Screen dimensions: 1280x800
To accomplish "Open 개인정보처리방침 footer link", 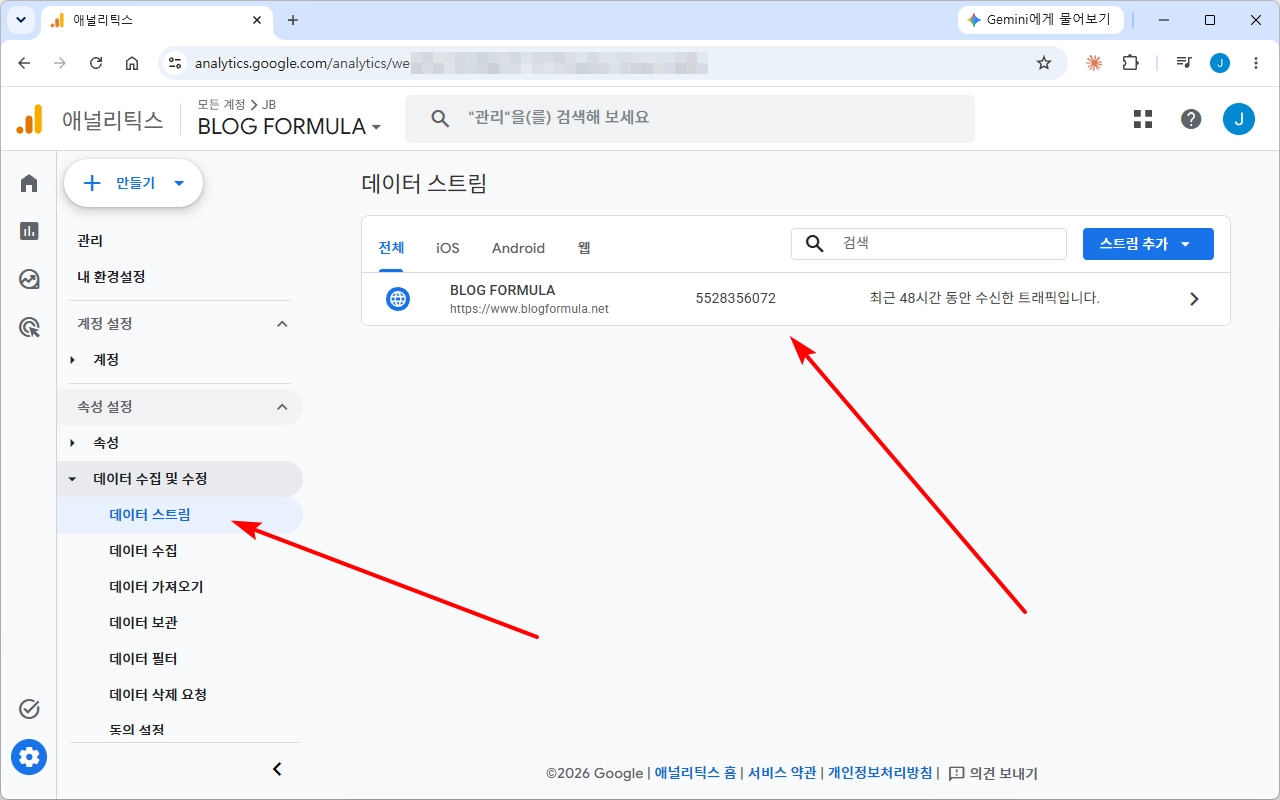I will pos(880,773).
